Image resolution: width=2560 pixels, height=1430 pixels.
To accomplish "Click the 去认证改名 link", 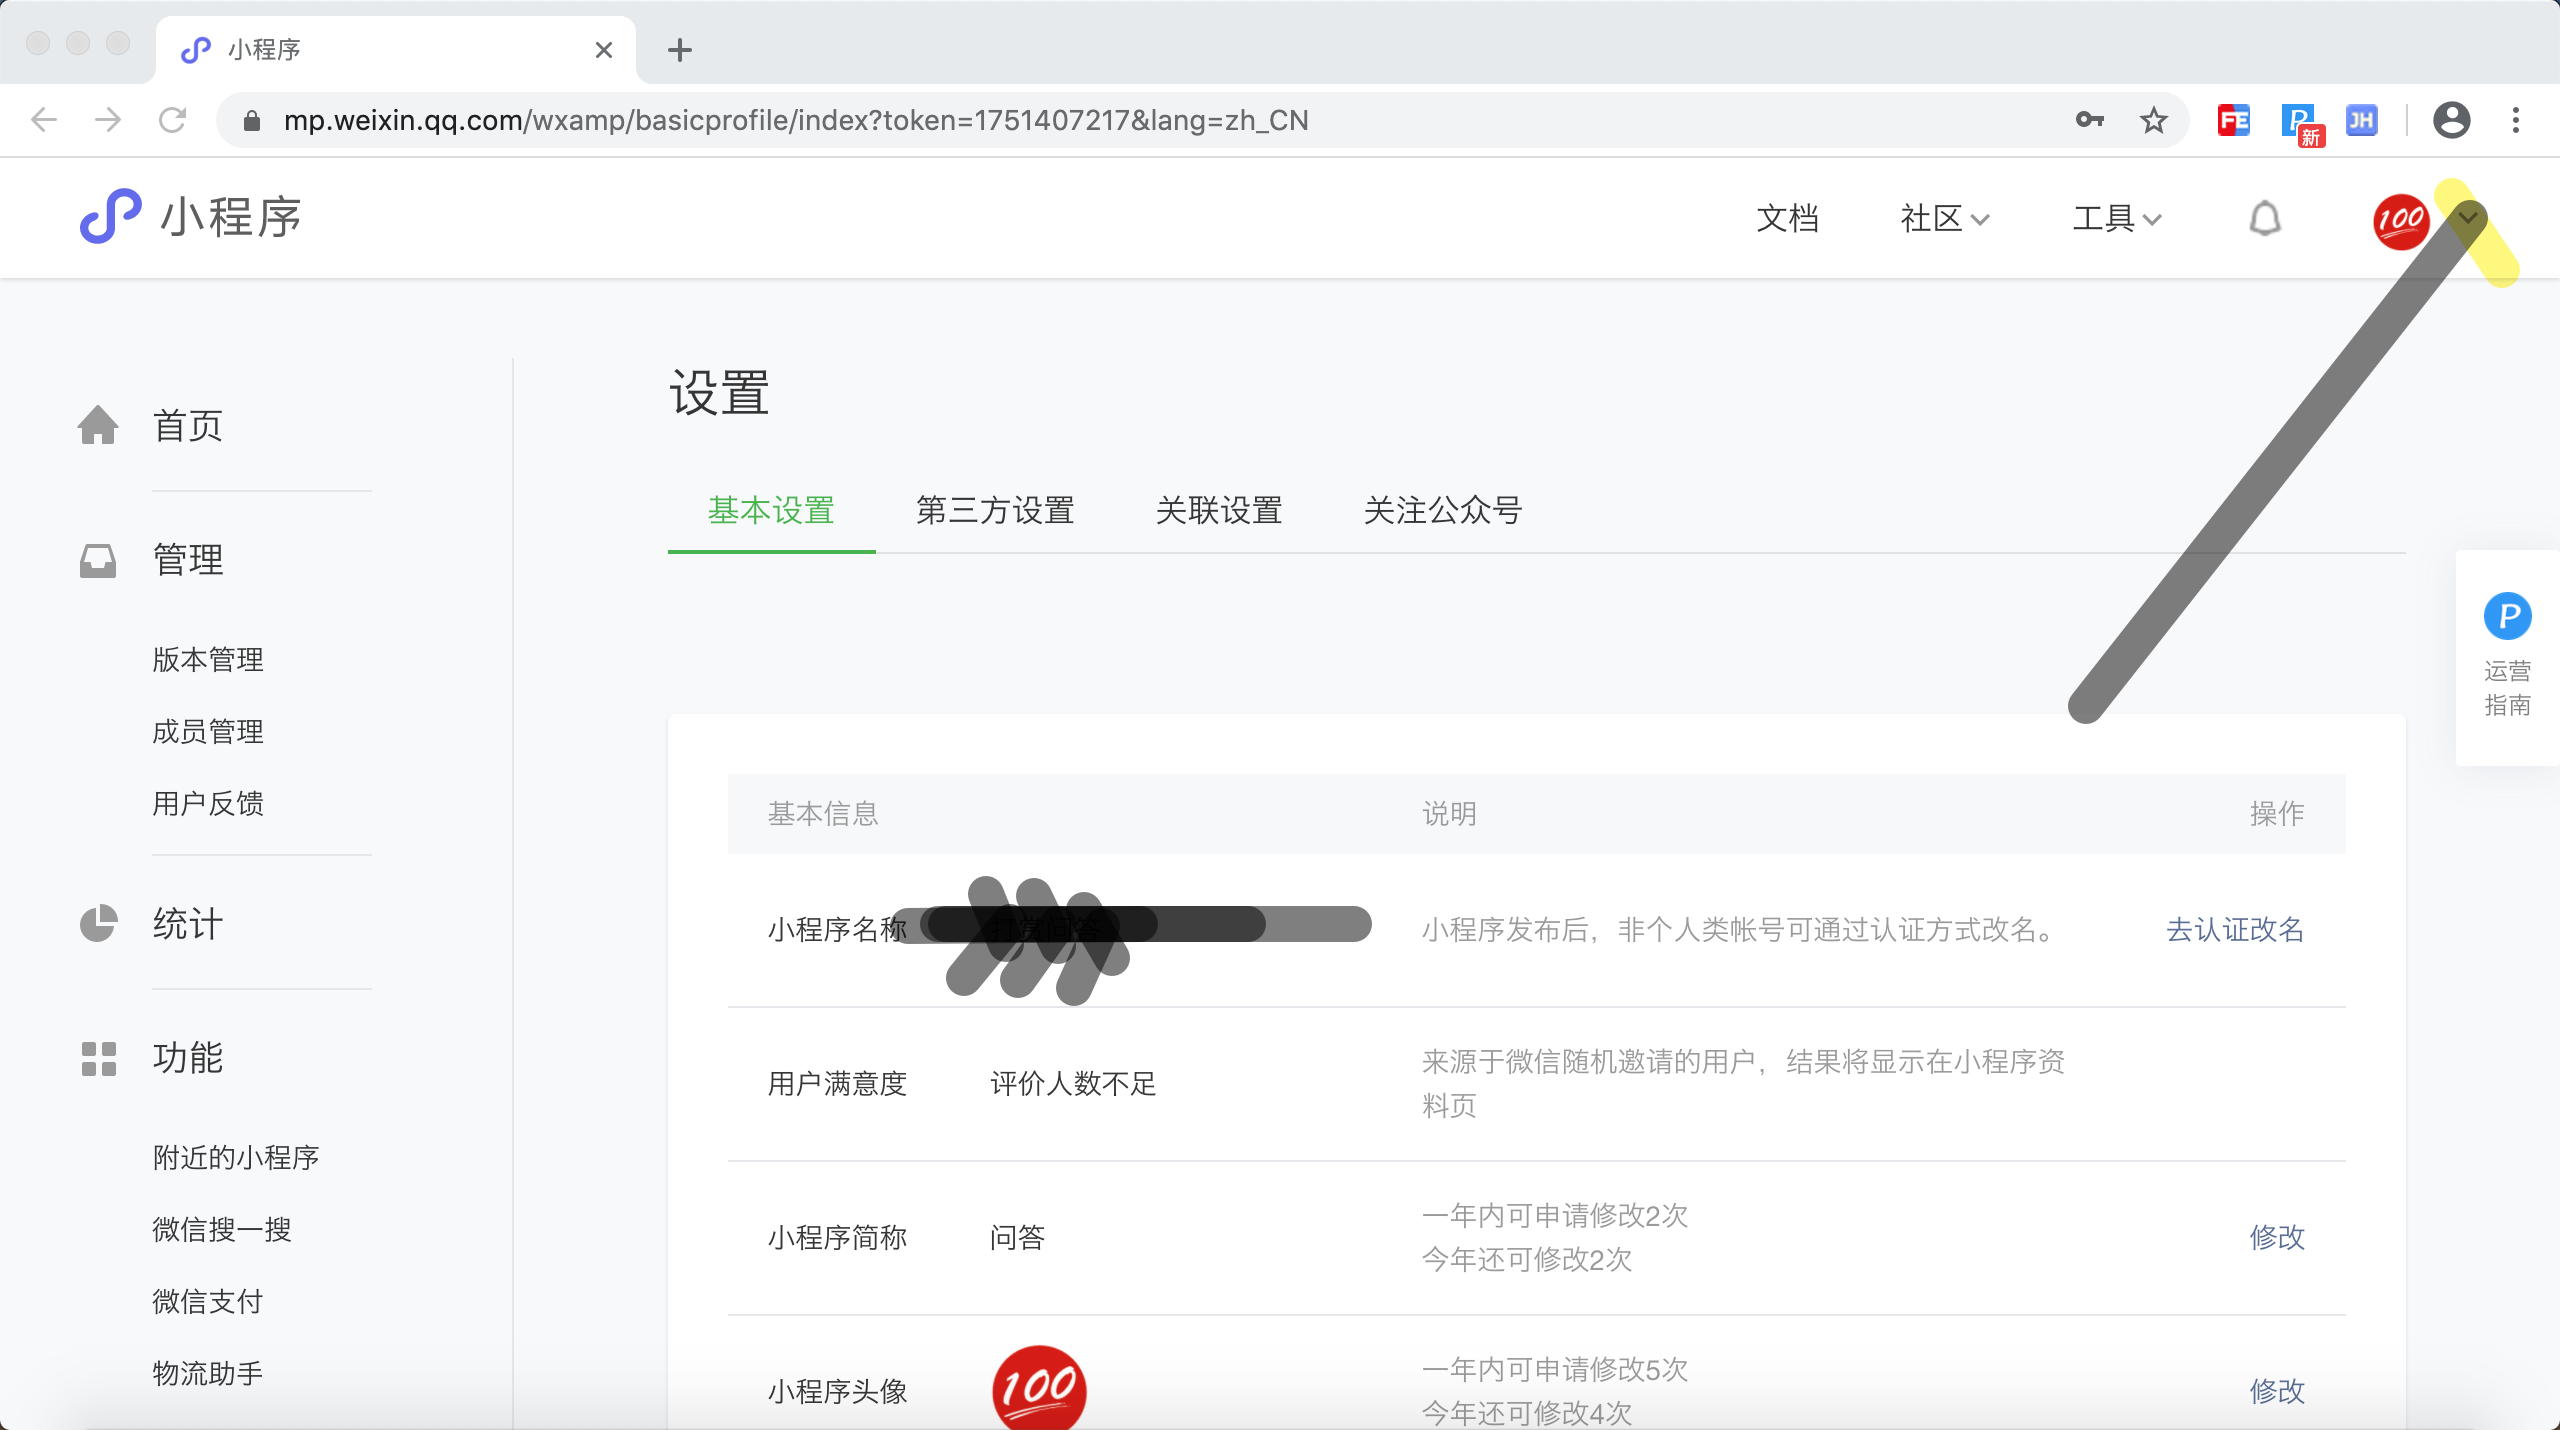I will (x=2234, y=929).
